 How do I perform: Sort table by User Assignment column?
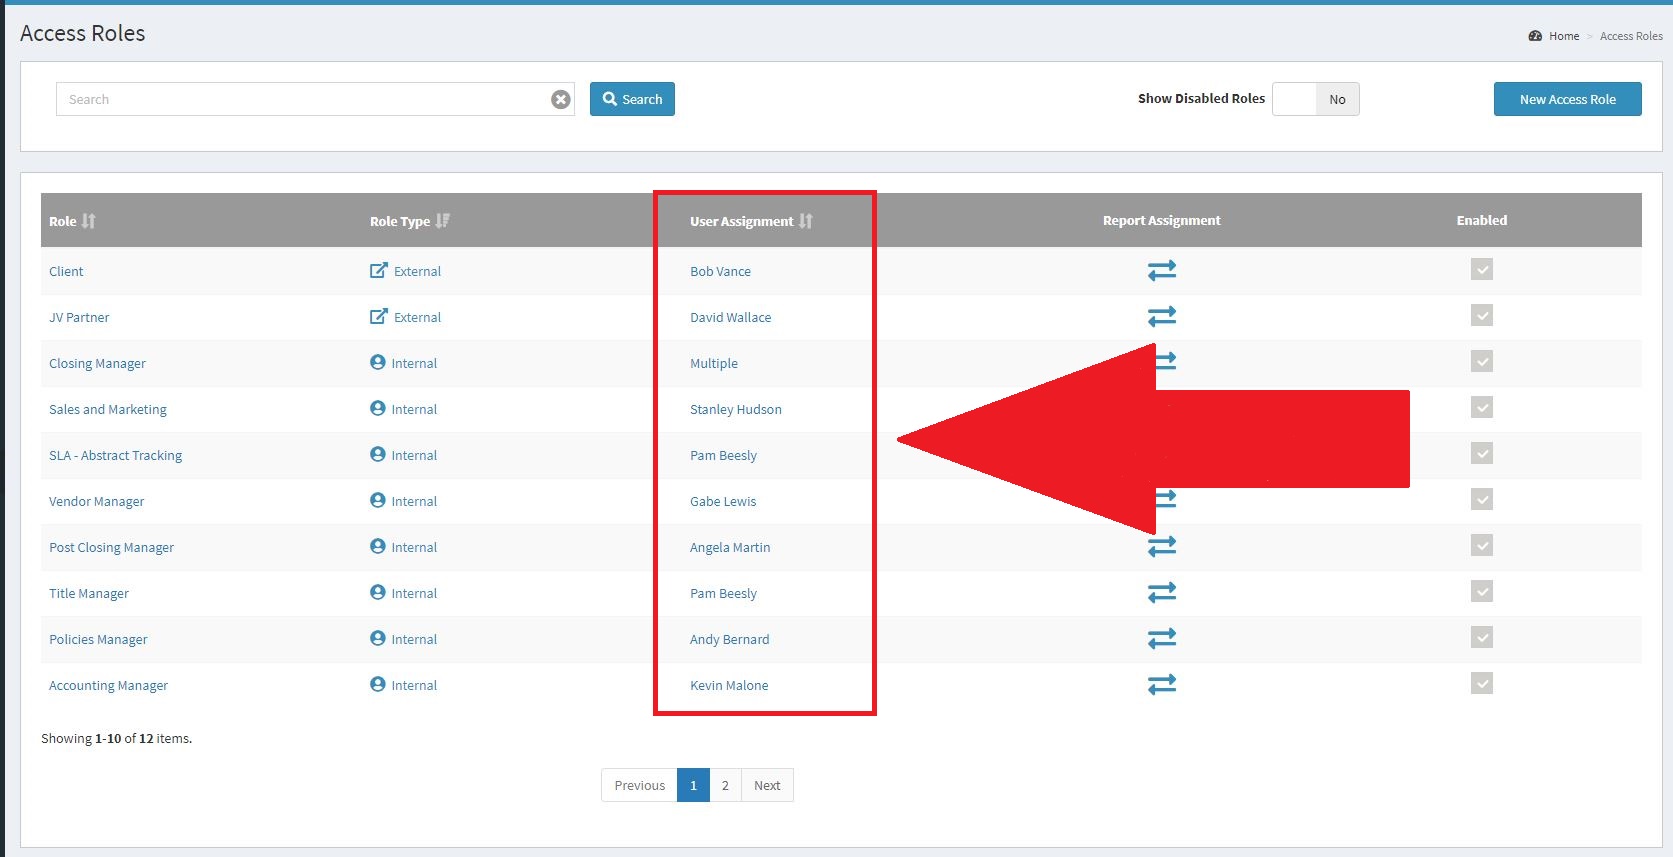805,221
